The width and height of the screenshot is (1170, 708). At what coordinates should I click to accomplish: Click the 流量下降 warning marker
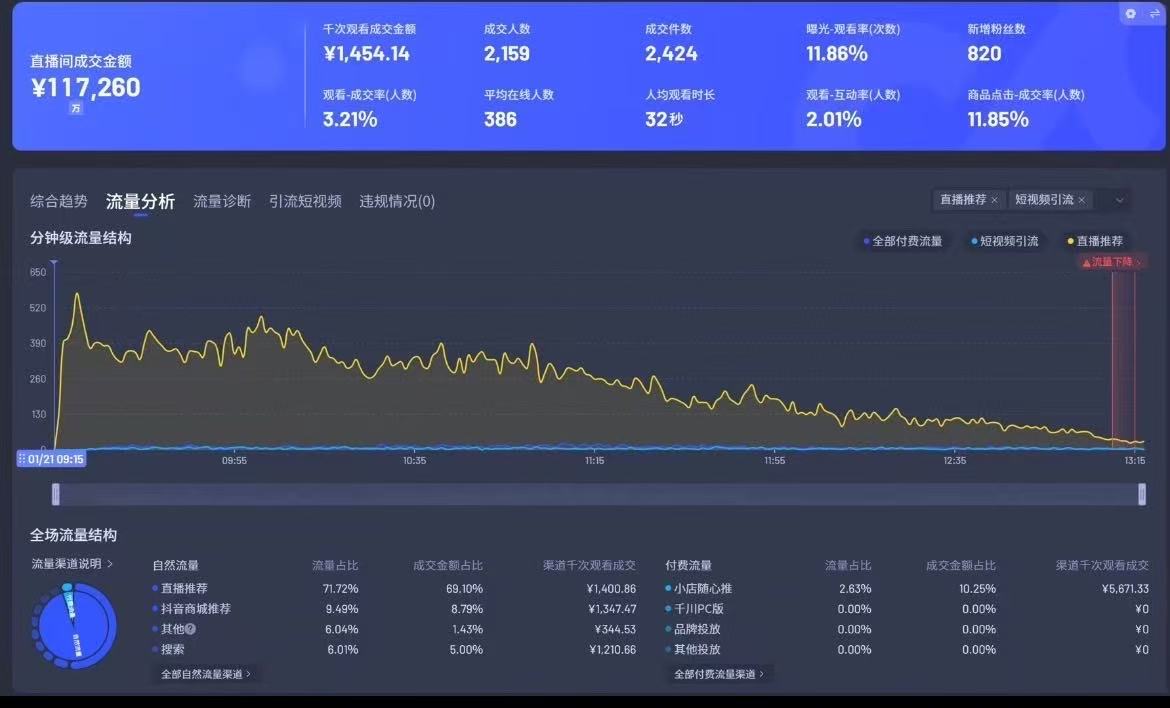coord(1112,262)
